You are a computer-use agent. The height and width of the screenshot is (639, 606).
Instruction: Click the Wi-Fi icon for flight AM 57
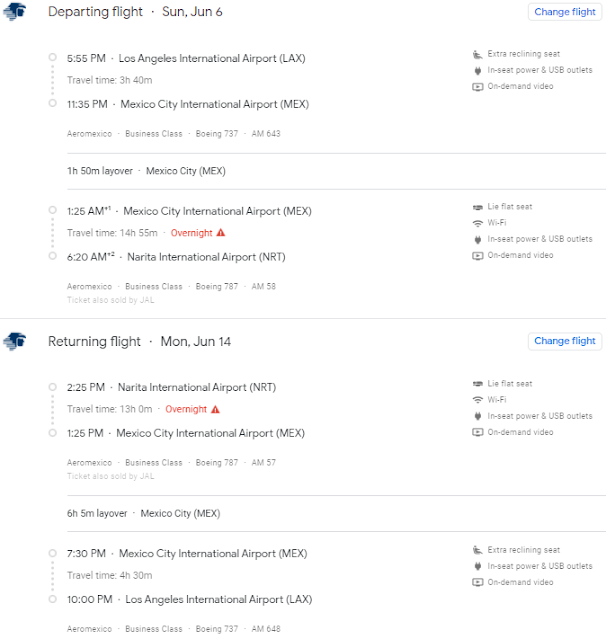point(477,399)
